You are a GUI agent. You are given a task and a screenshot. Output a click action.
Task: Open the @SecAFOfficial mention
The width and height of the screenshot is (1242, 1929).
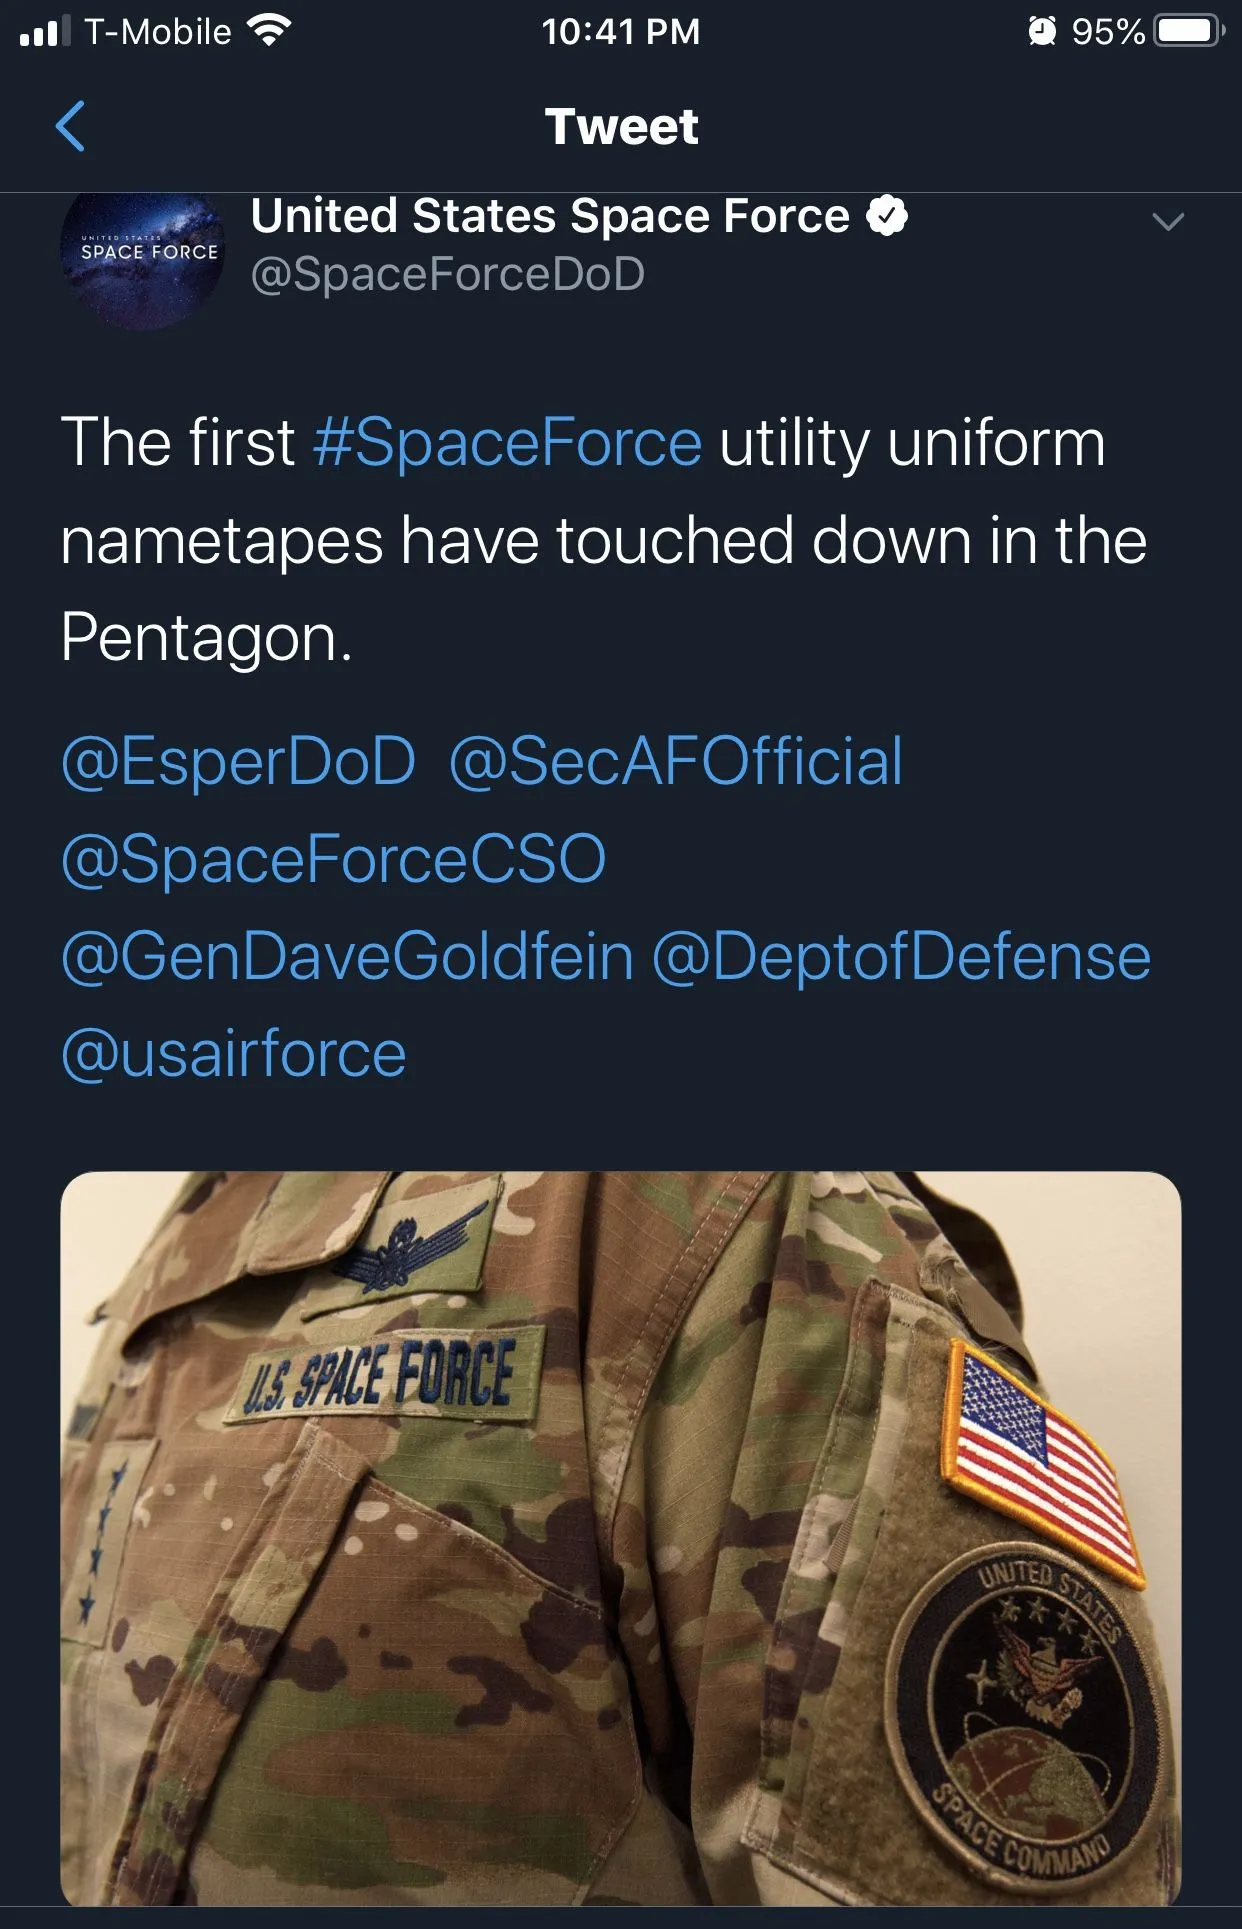click(675, 761)
